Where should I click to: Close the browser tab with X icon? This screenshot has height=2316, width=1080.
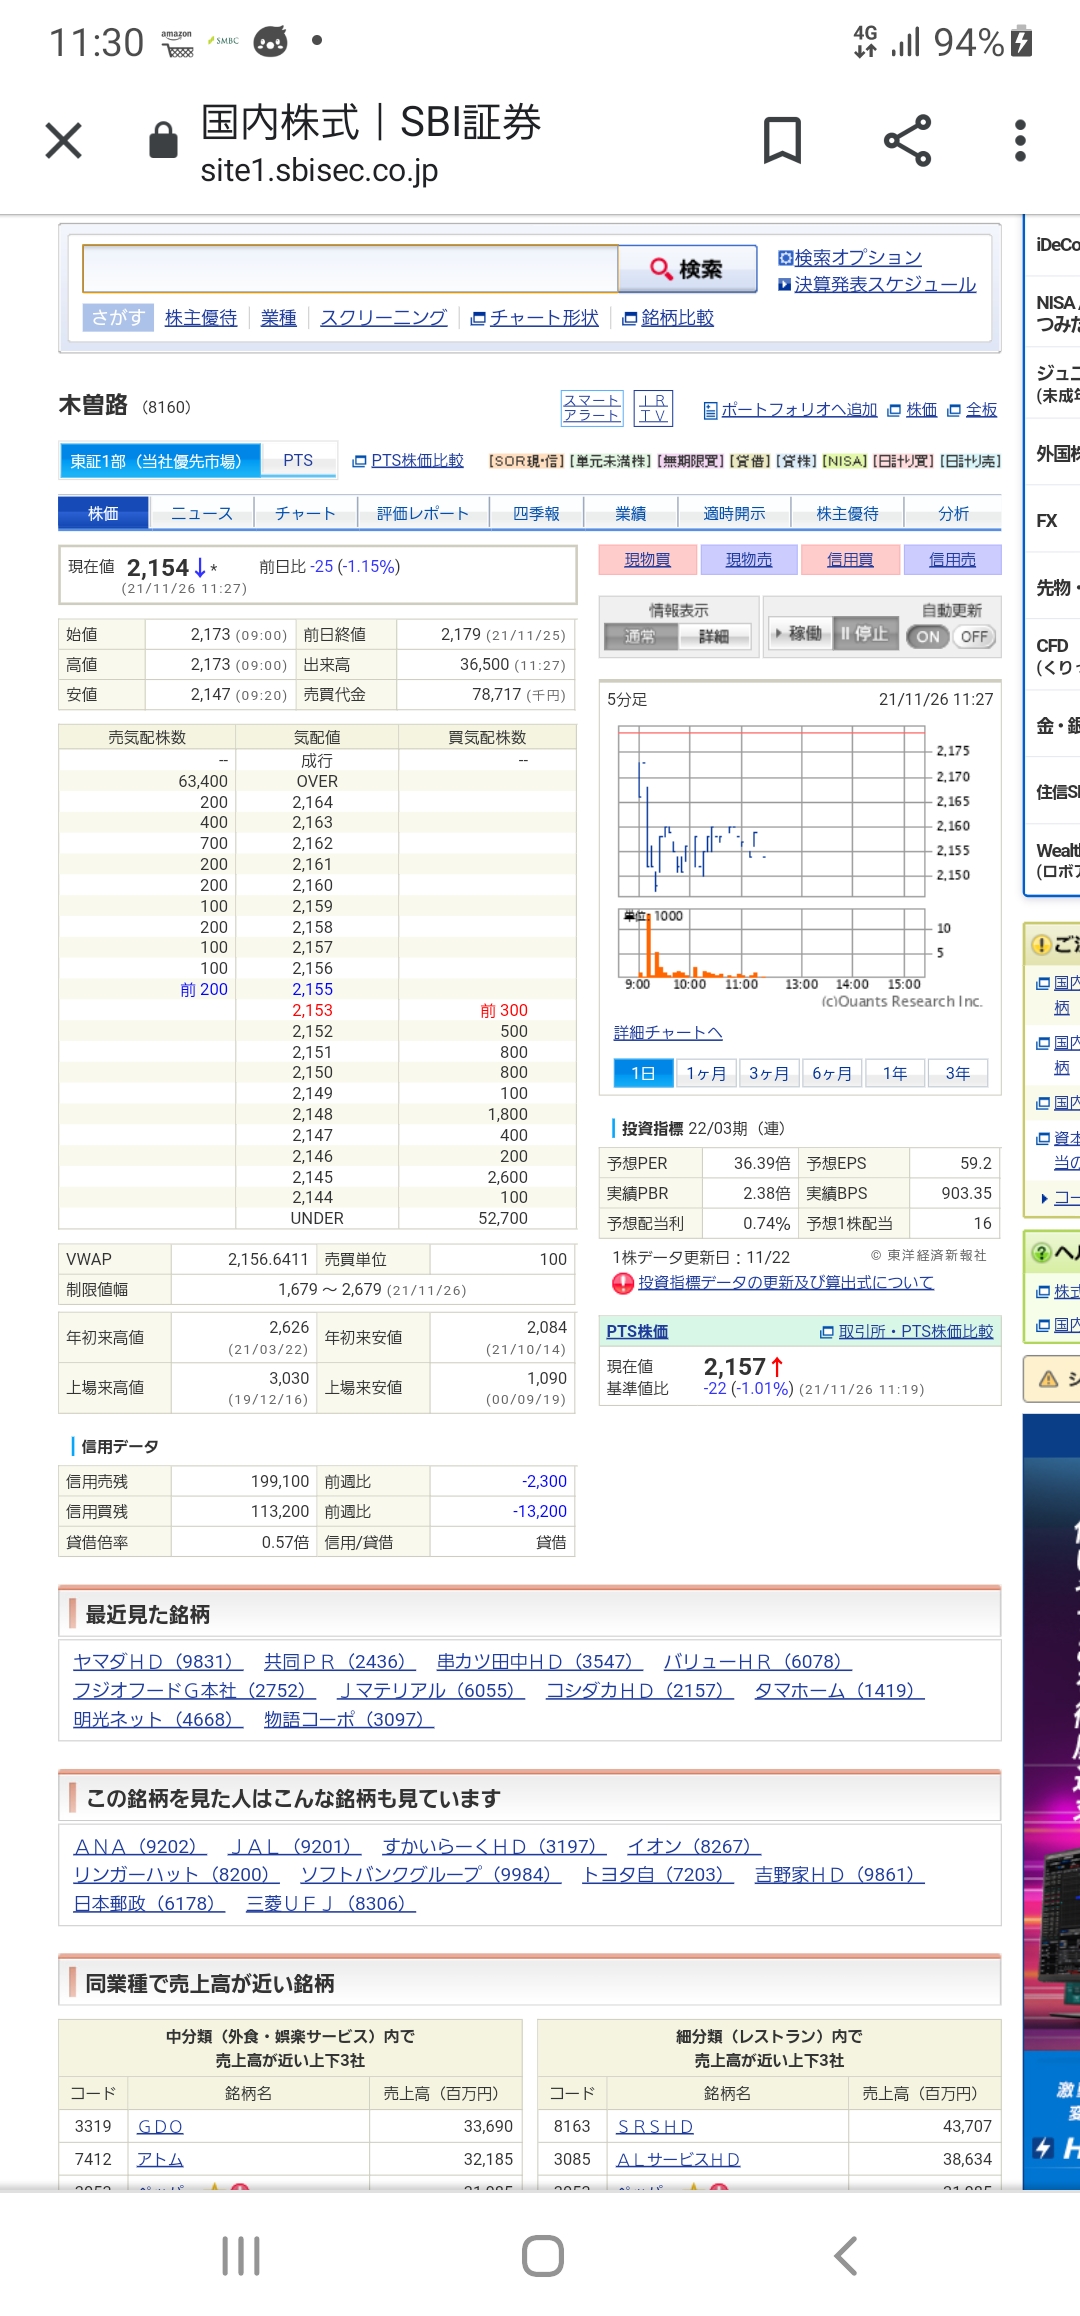tap(64, 140)
